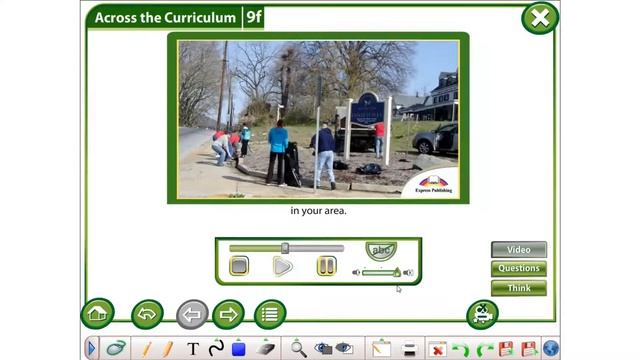Screen dimensions: 640x360
Task: Open the Think section
Action: 519,288
